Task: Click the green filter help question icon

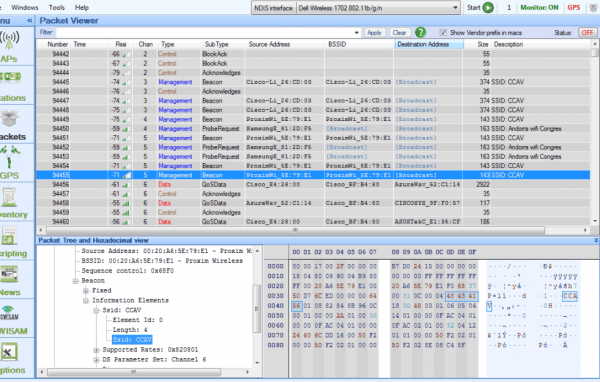Action: pos(421,33)
